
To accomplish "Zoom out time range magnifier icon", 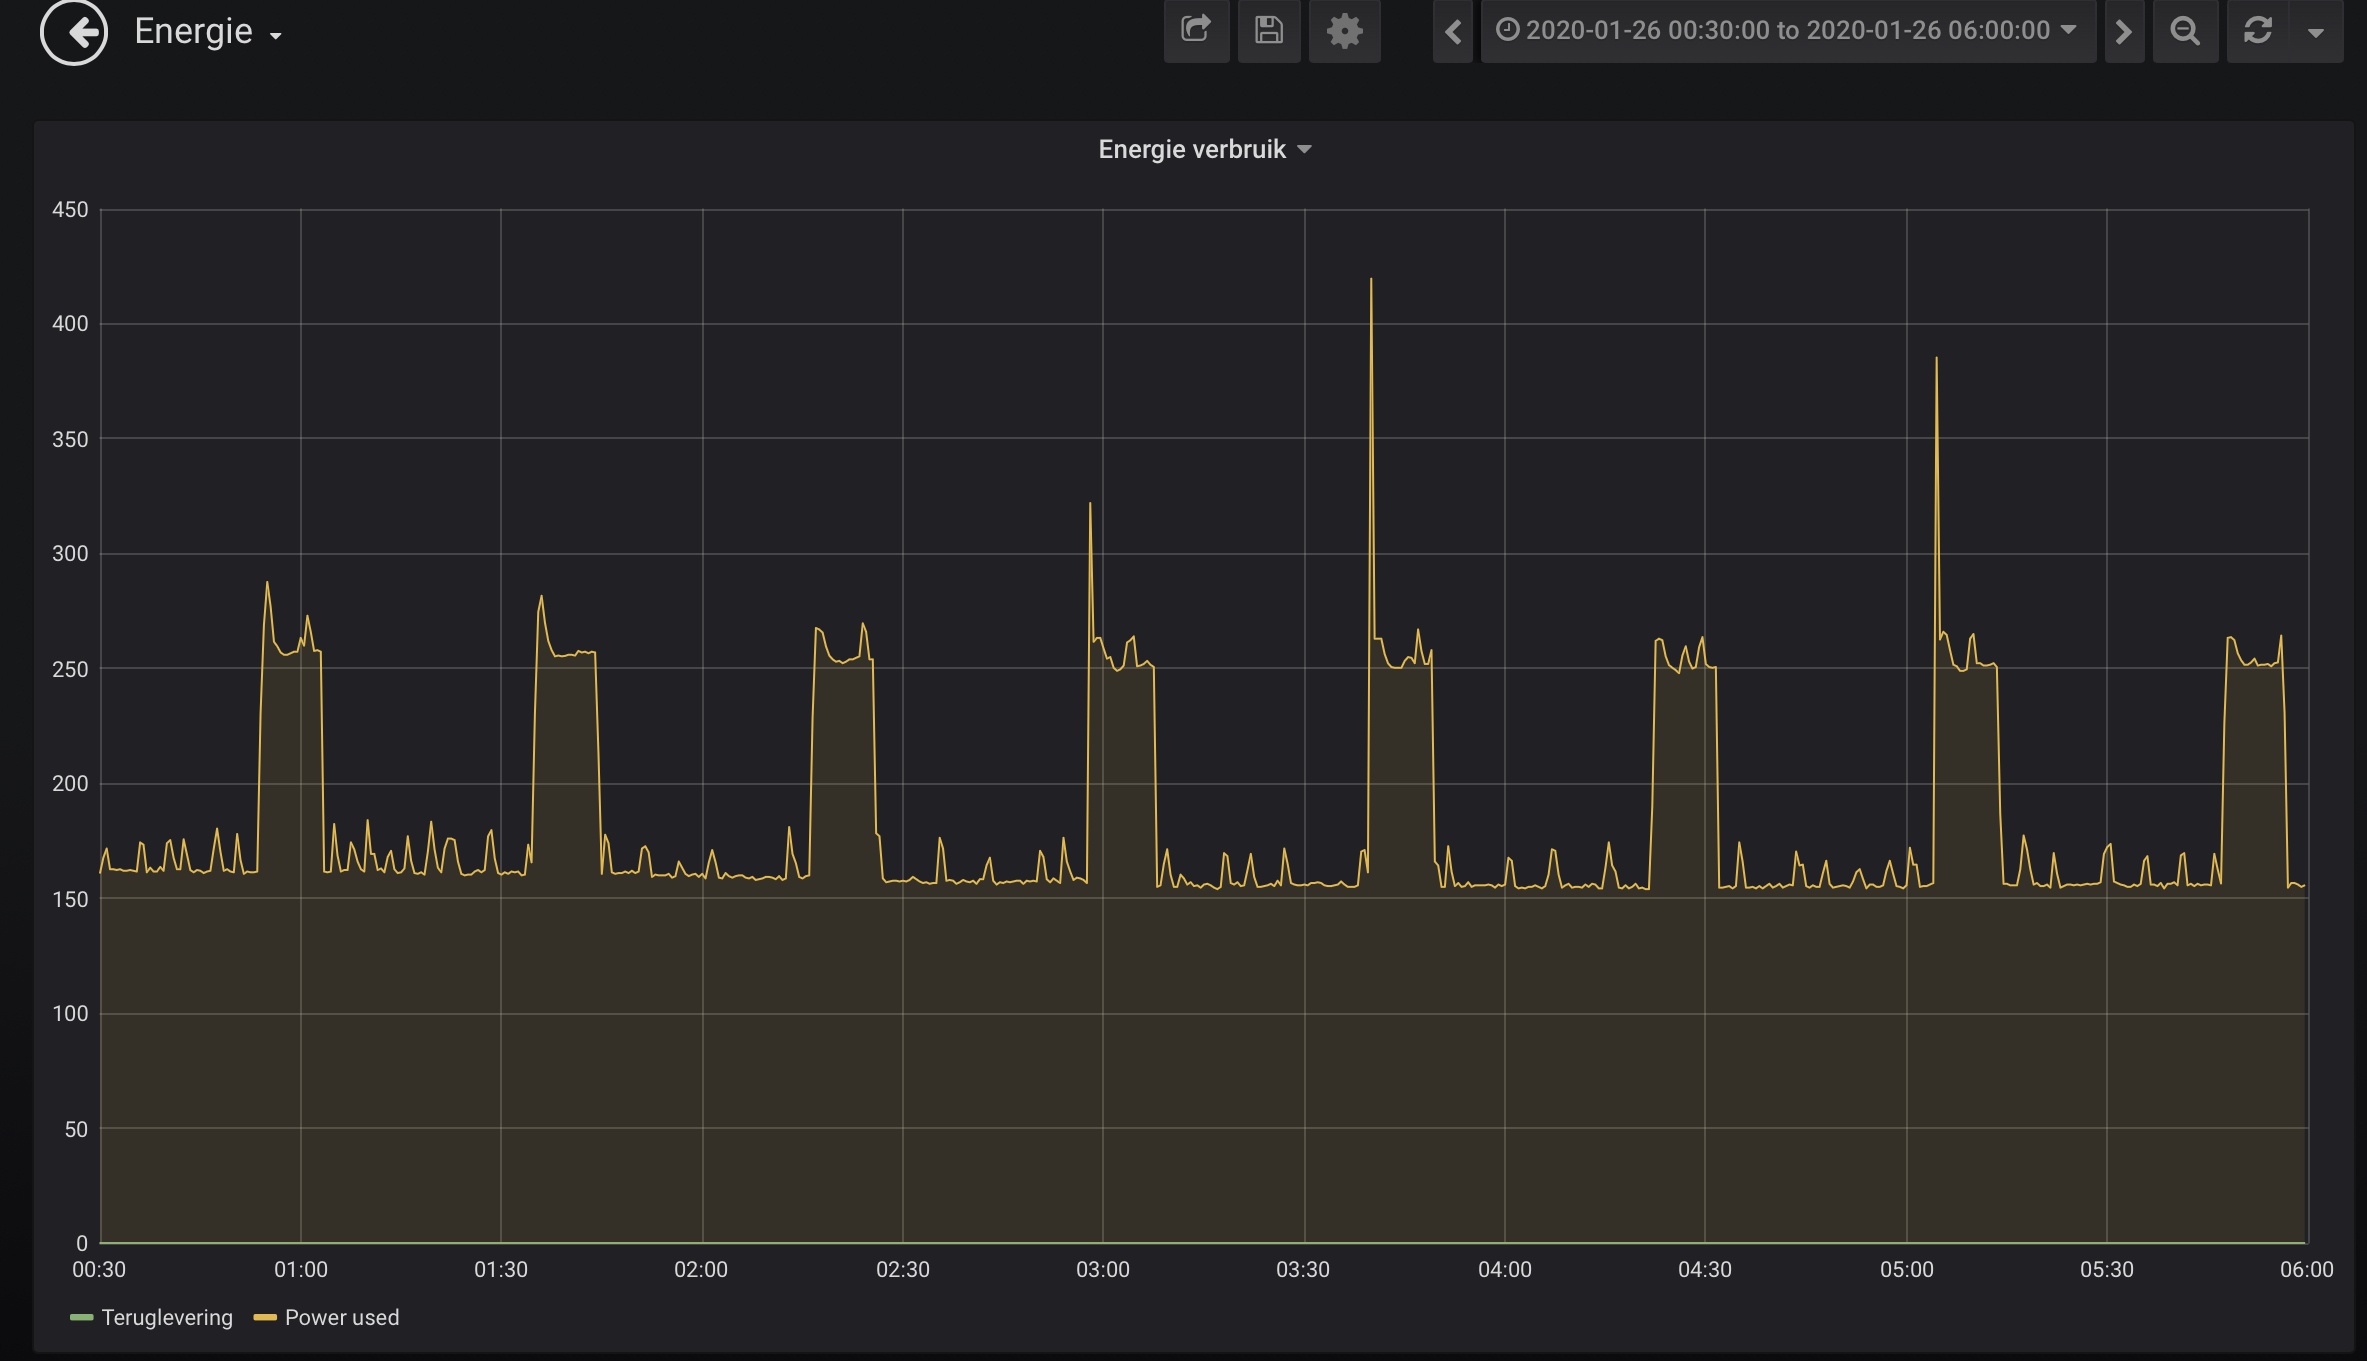I will [x=2185, y=31].
